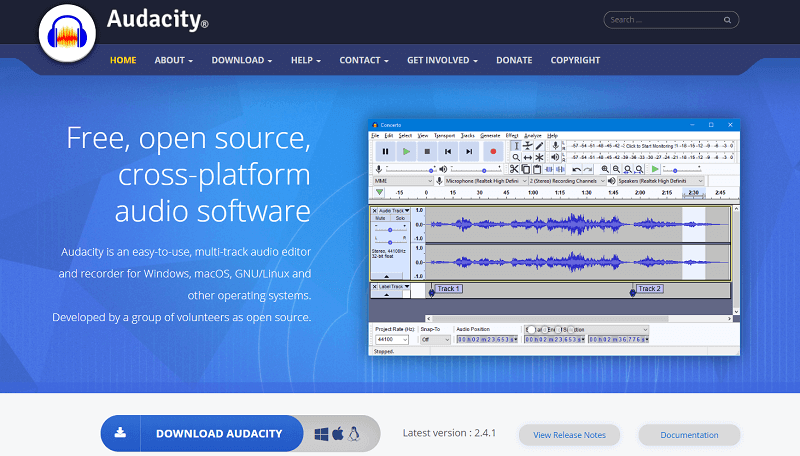This screenshot has height=456, width=800.
Task: Select the Envelope tool
Action: click(528, 146)
